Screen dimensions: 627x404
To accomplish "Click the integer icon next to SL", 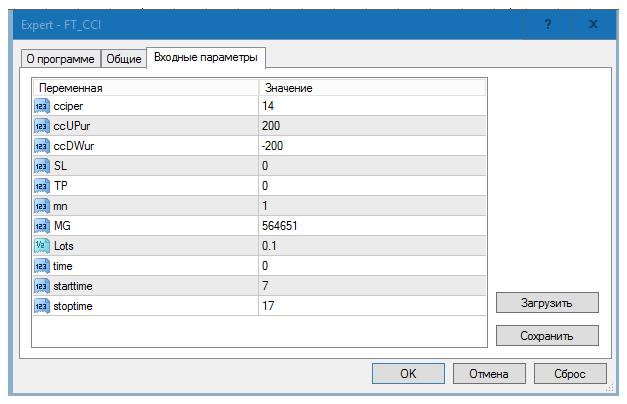I will (x=42, y=166).
